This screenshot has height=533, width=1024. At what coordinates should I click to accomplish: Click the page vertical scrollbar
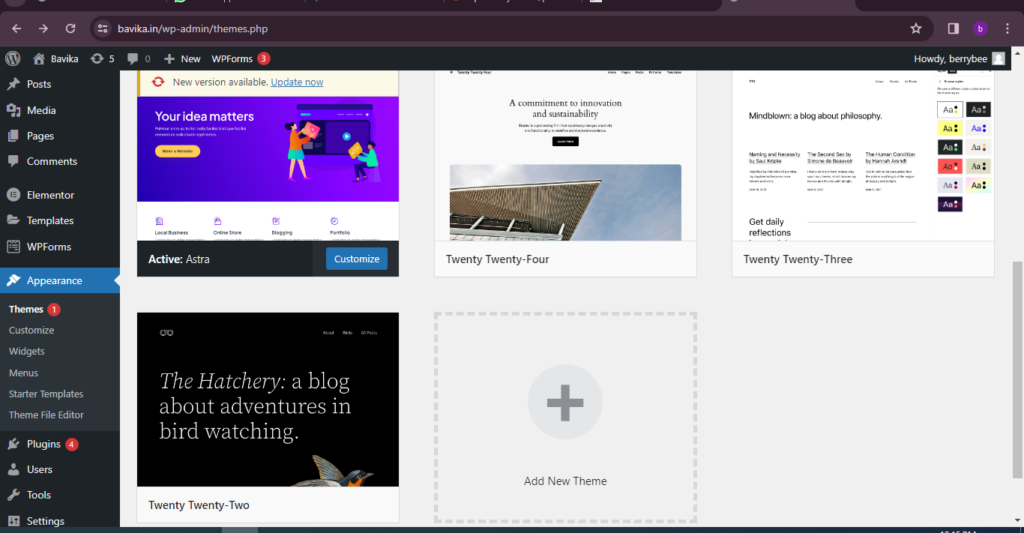1017,369
